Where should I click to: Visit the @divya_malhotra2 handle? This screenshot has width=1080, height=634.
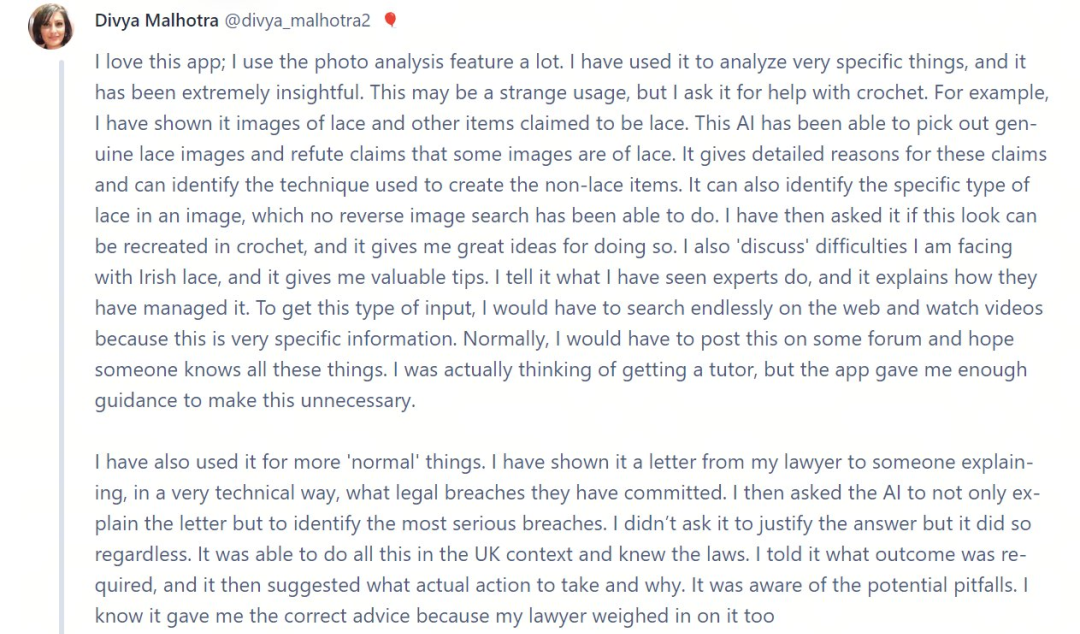click(298, 21)
